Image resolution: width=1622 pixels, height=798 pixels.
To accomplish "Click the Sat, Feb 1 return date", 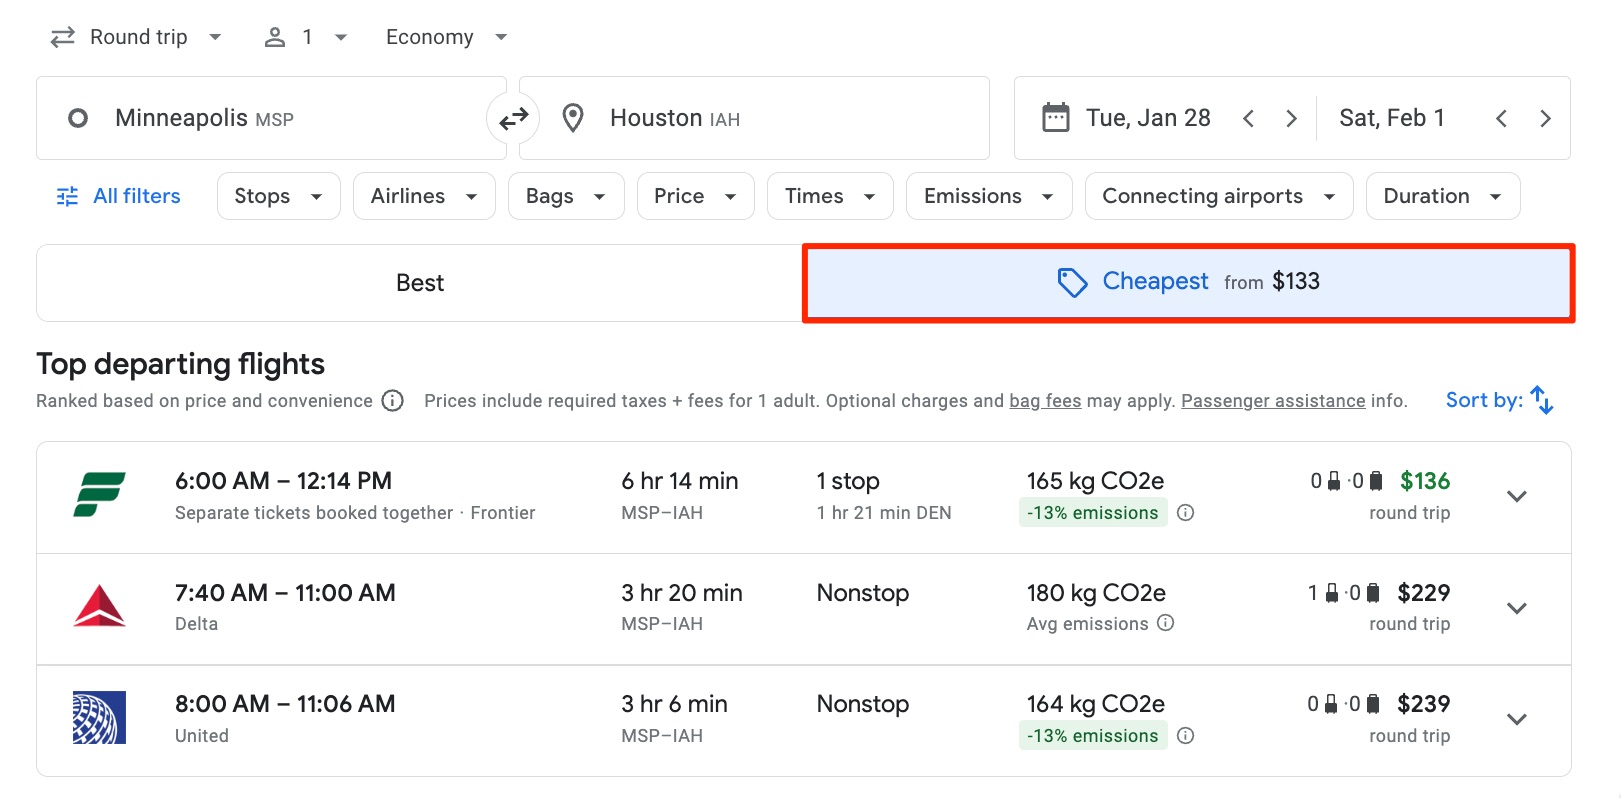I will click(1392, 118).
